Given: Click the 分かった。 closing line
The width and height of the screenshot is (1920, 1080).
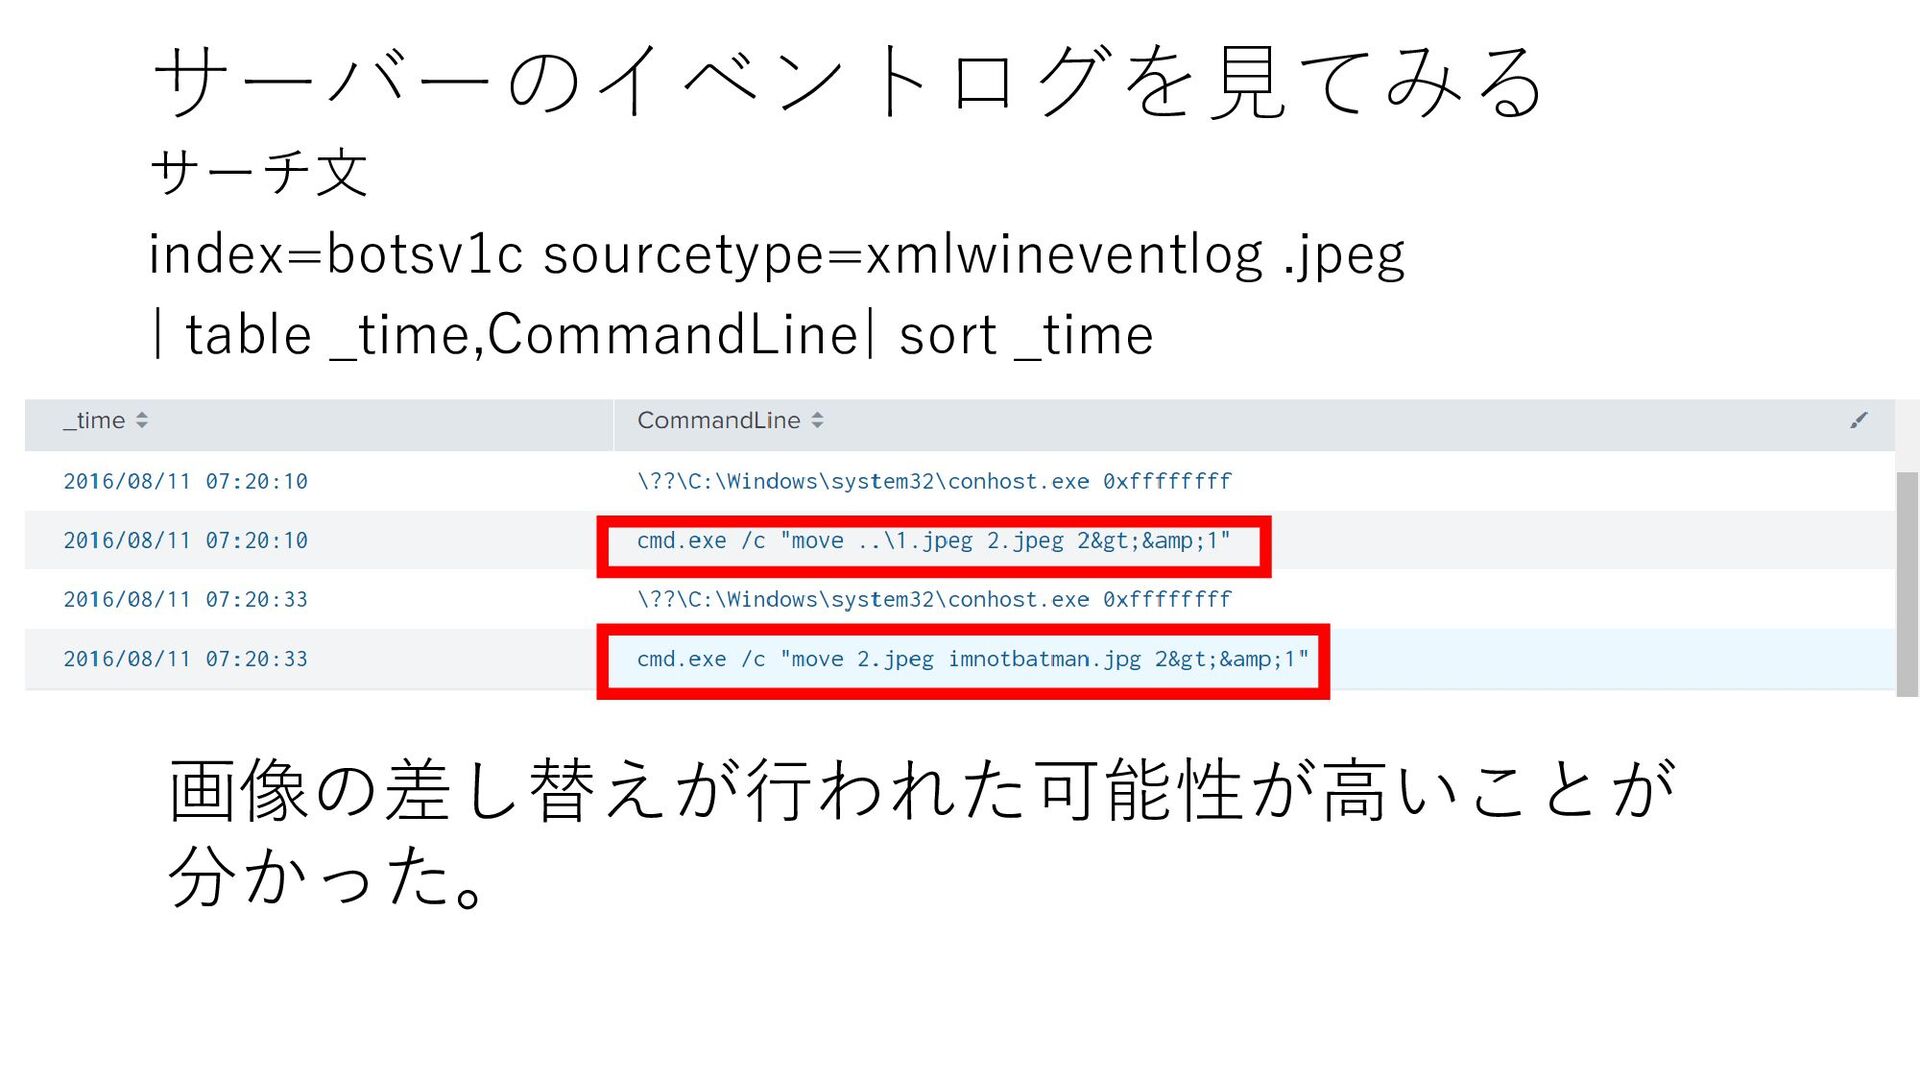Looking at the screenshot, I should (x=330, y=876).
